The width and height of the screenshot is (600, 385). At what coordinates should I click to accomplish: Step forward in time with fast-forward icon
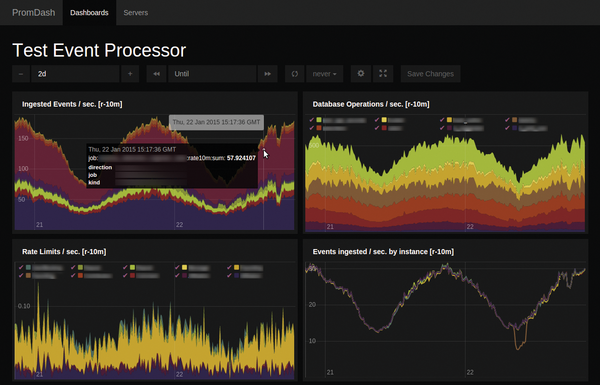point(267,74)
